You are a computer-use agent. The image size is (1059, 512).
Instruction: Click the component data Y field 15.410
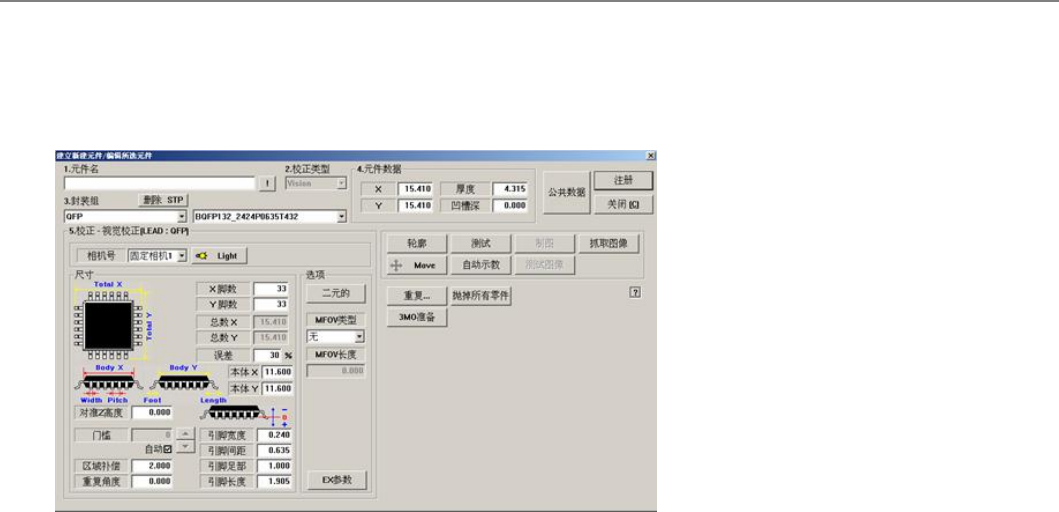(415, 205)
